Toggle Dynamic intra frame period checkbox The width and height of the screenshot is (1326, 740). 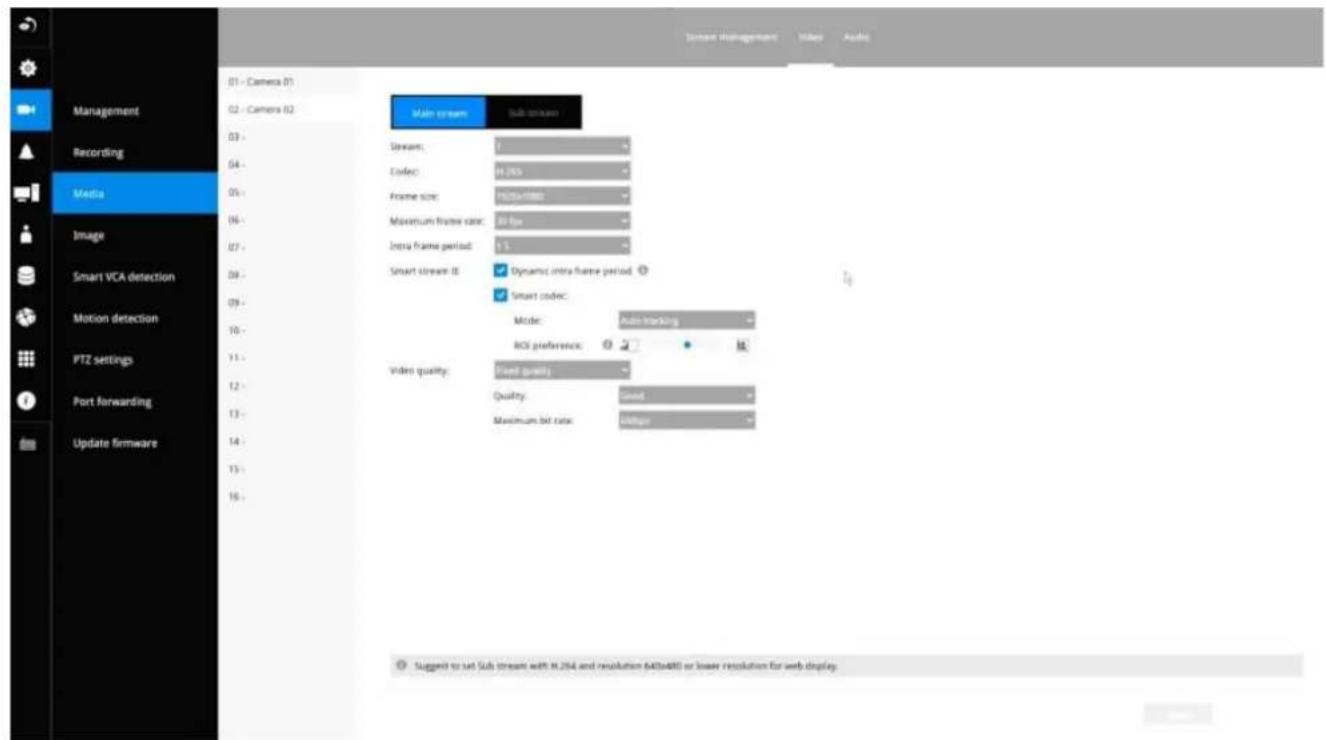pos(502,270)
